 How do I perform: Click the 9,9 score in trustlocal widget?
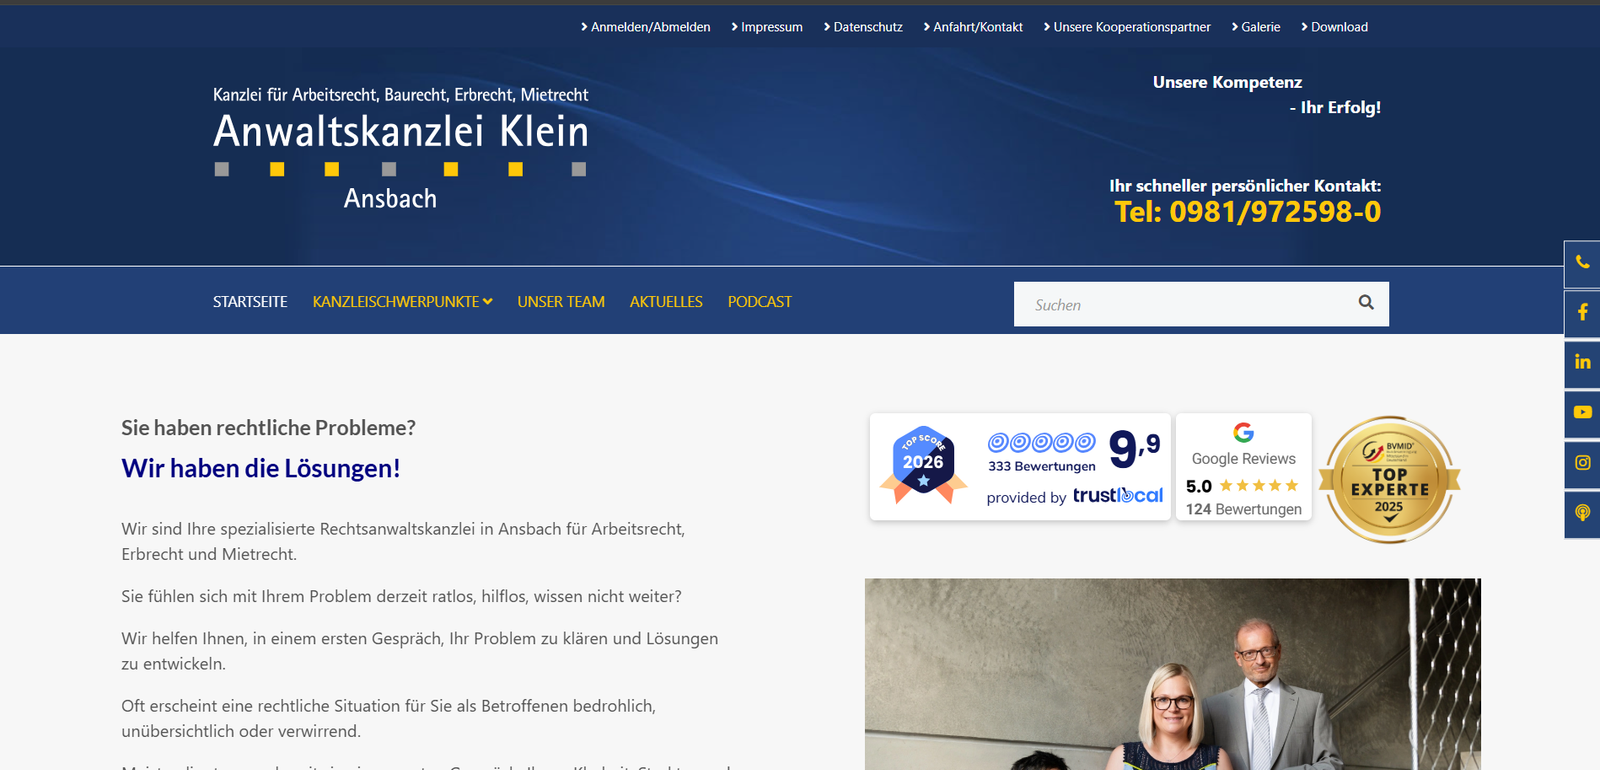click(1135, 448)
